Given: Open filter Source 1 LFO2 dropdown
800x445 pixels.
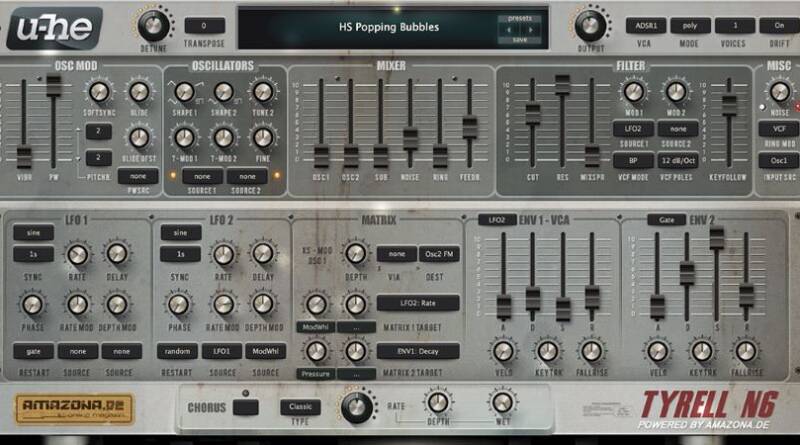Looking at the screenshot, I should click(x=633, y=129).
